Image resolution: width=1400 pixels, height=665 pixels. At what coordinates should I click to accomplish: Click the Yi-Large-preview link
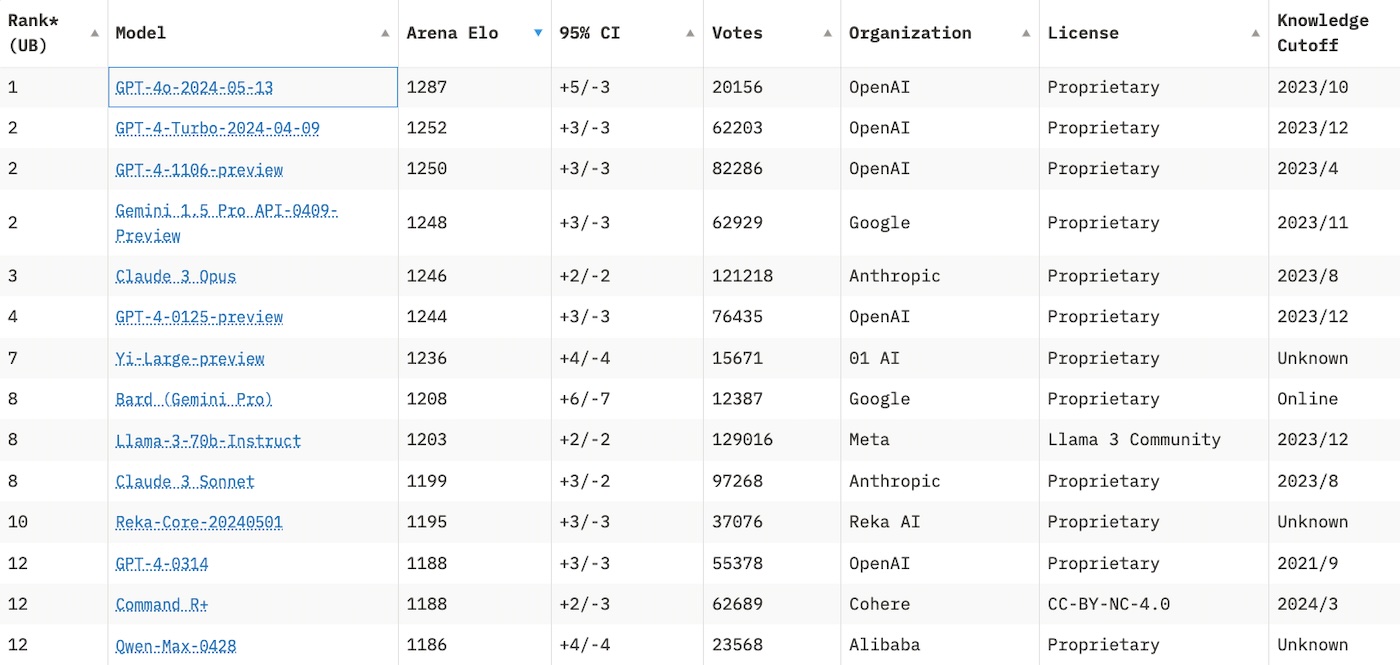pyautogui.click(x=190, y=358)
